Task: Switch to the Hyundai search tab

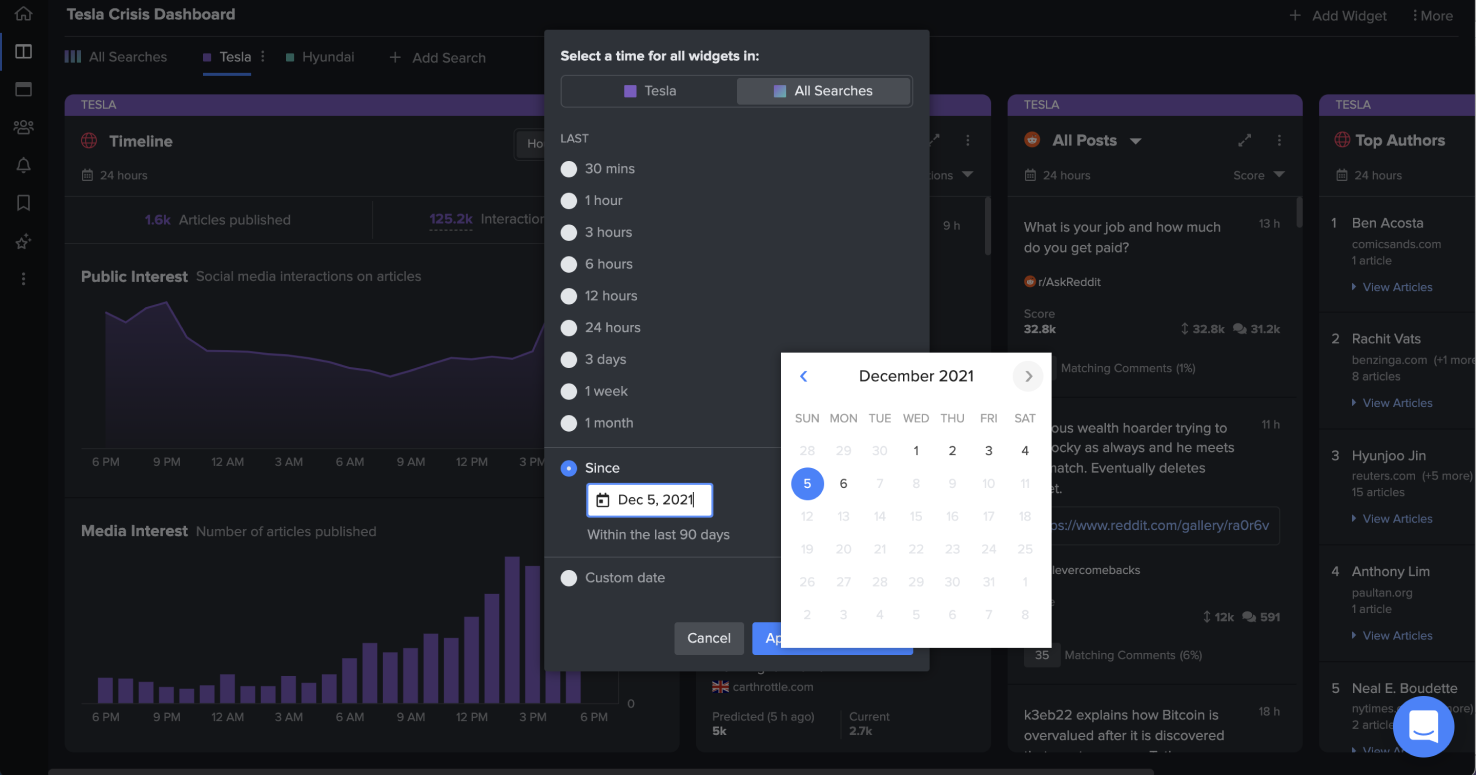Action: click(x=320, y=57)
